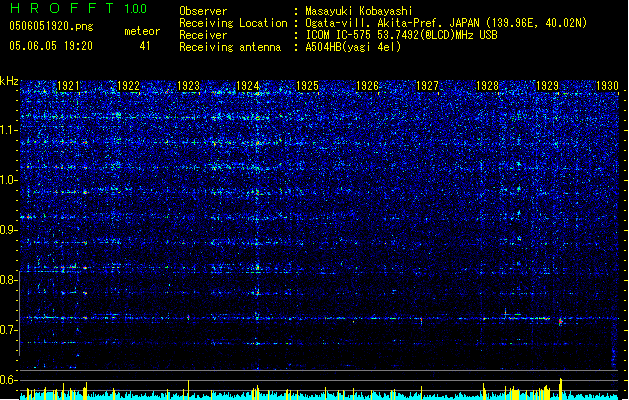The height and width of the screenshot is (400, 629).
Task: Click the 'Receiving Location' label
Action: coord(233,23)
